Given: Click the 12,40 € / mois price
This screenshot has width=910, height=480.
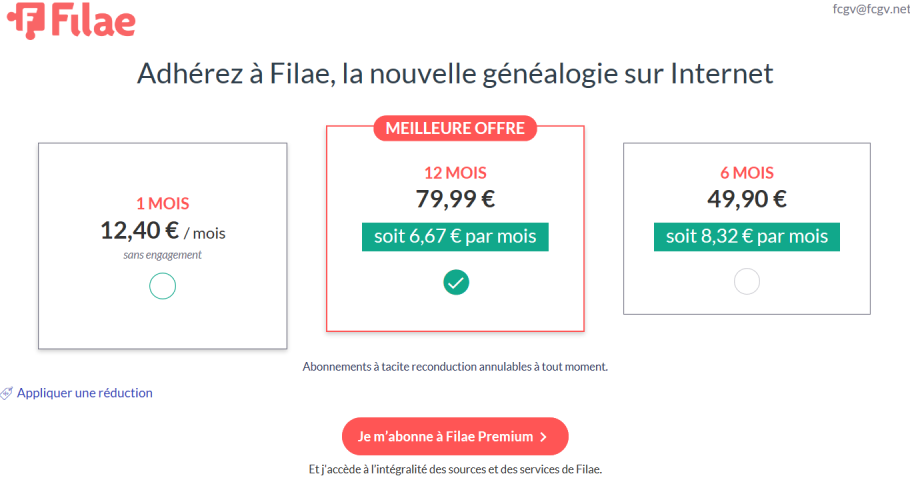Looking at the screenshot, I should 163,231.
